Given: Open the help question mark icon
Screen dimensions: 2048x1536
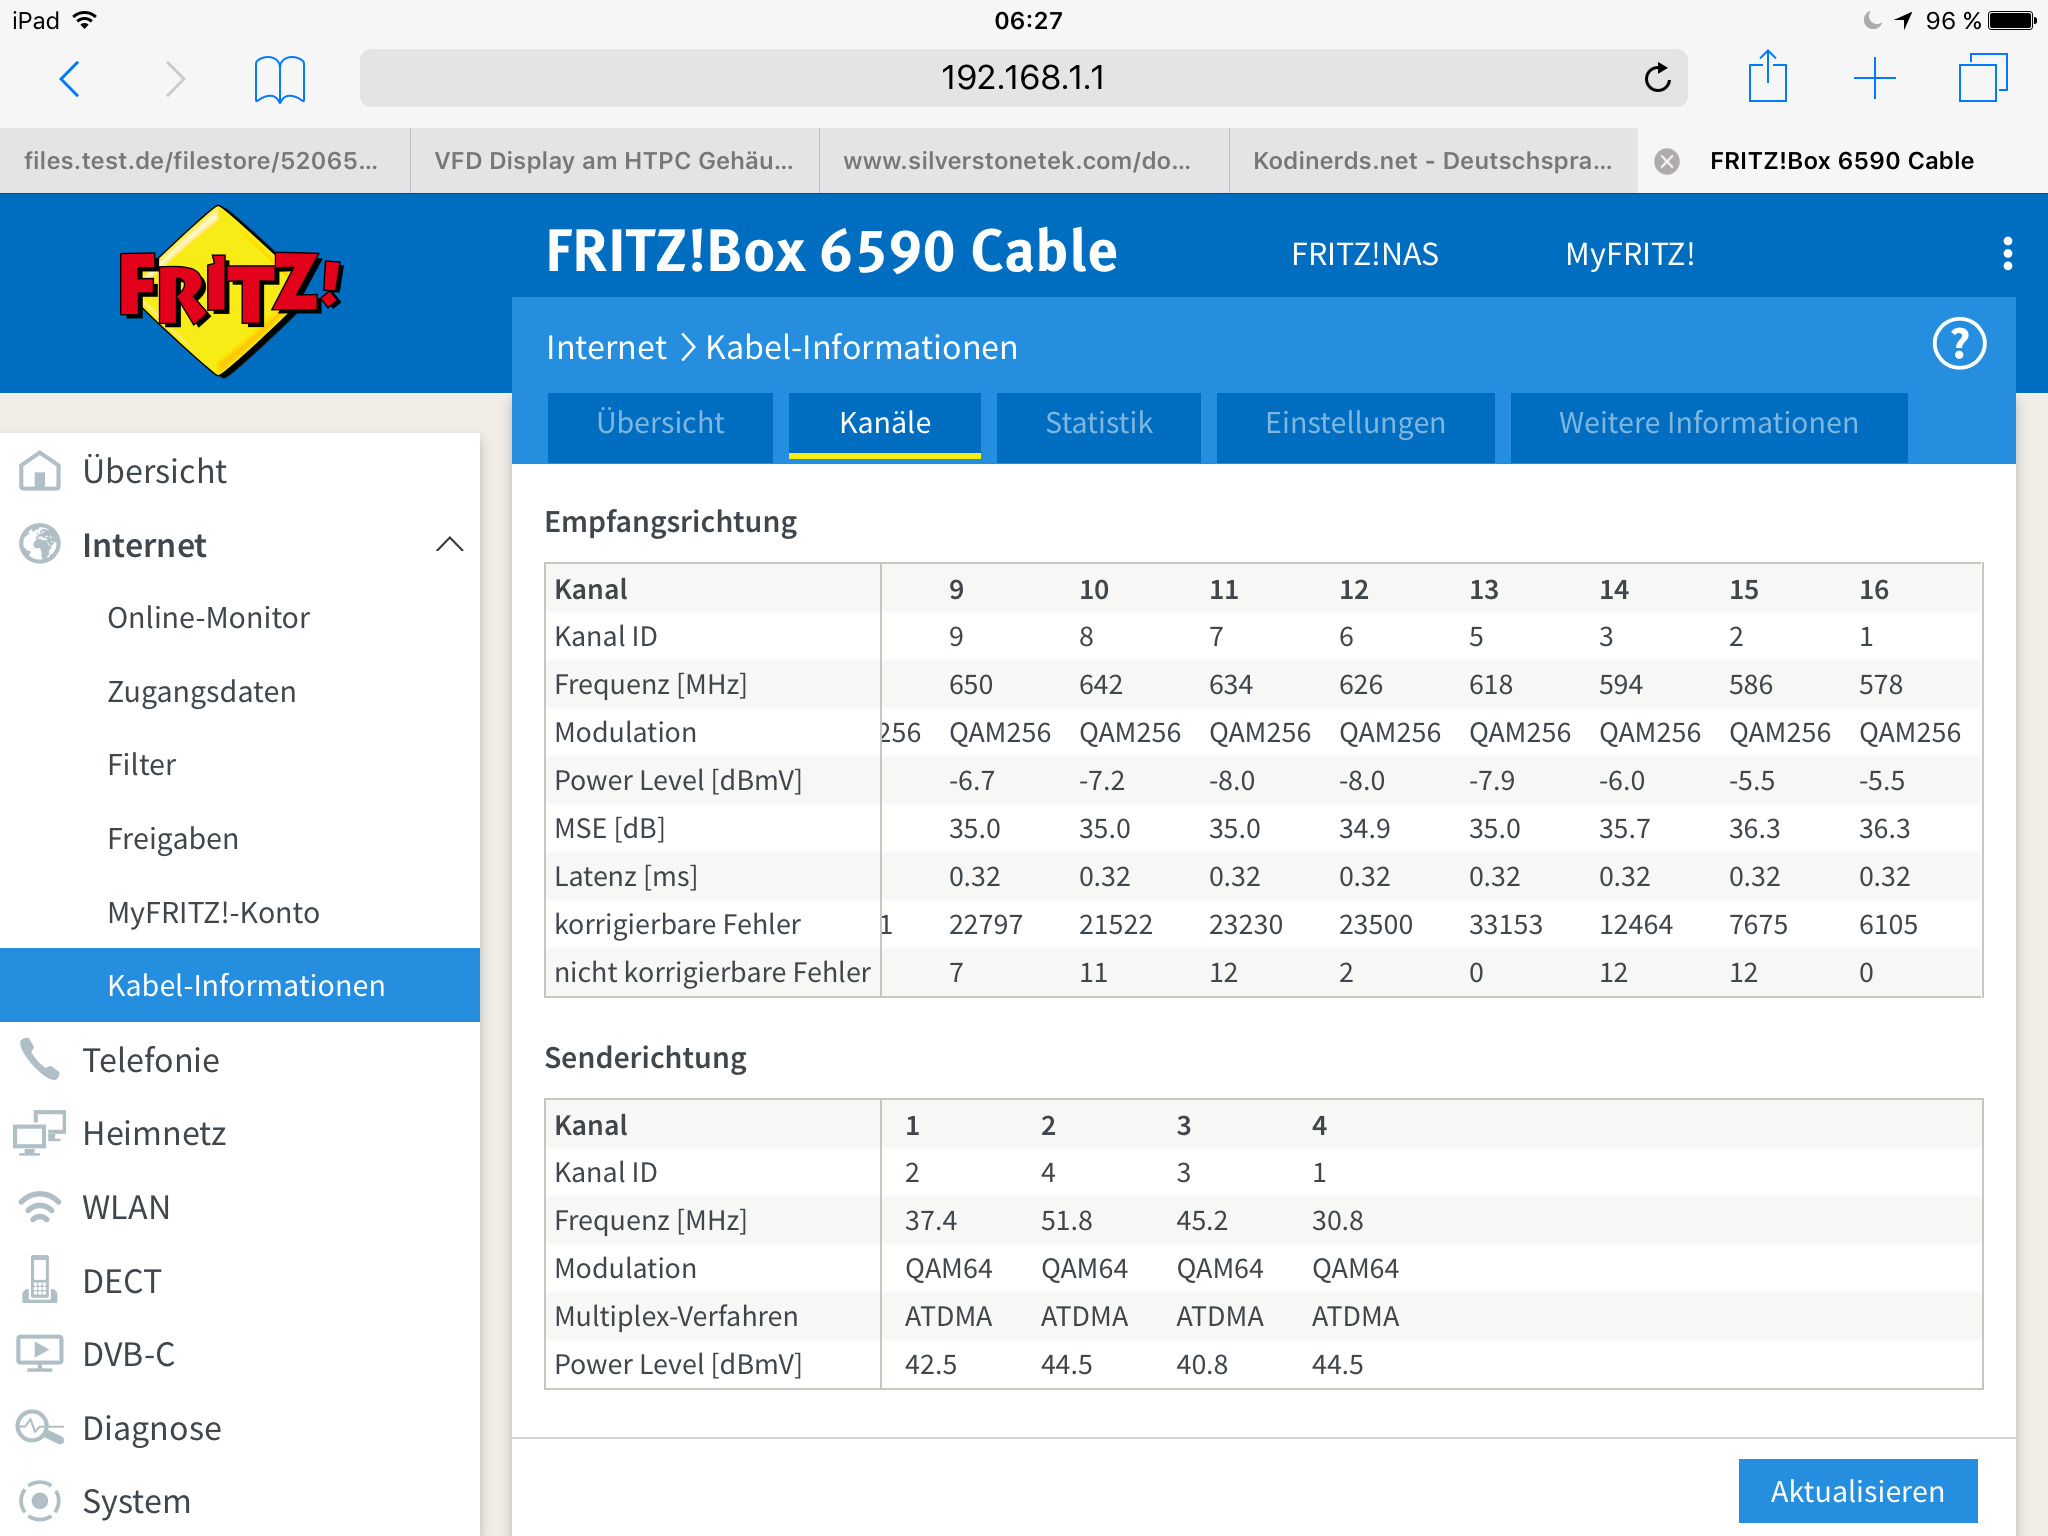Looking at the screenshot, I should [1959, 344].
